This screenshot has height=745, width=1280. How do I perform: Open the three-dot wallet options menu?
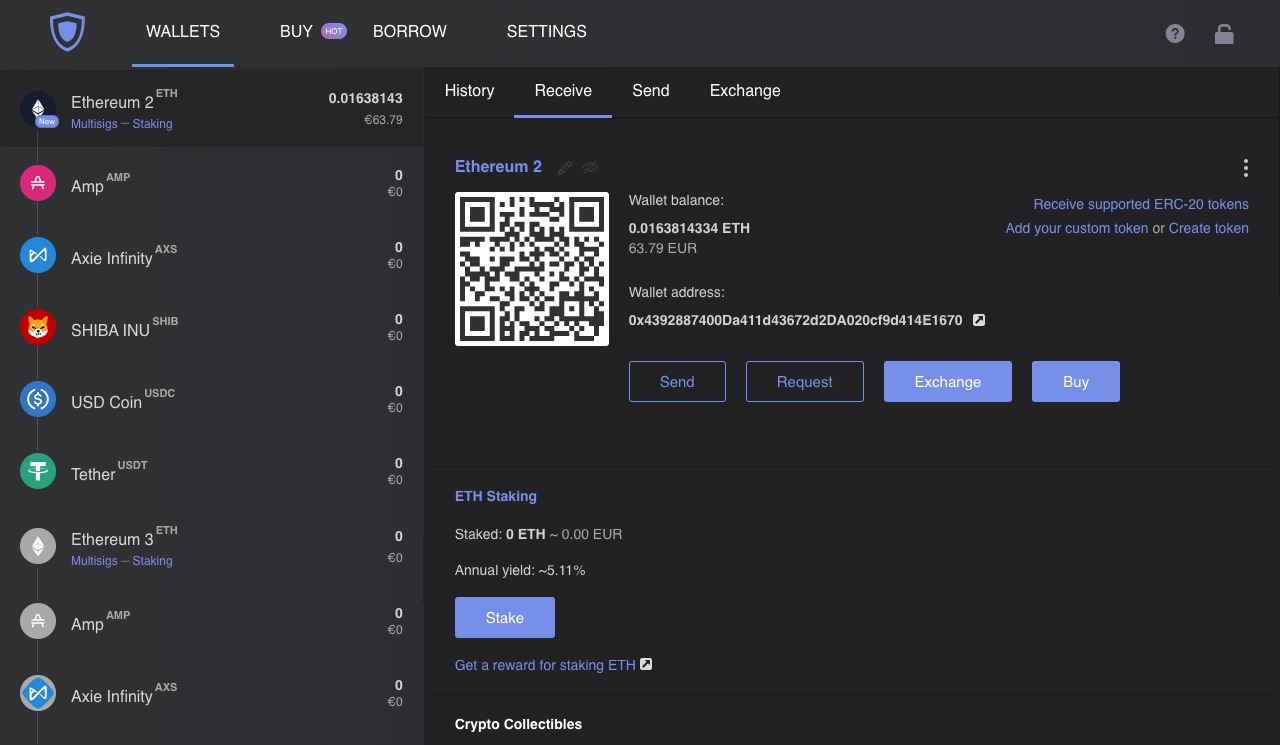[1245, 168]
